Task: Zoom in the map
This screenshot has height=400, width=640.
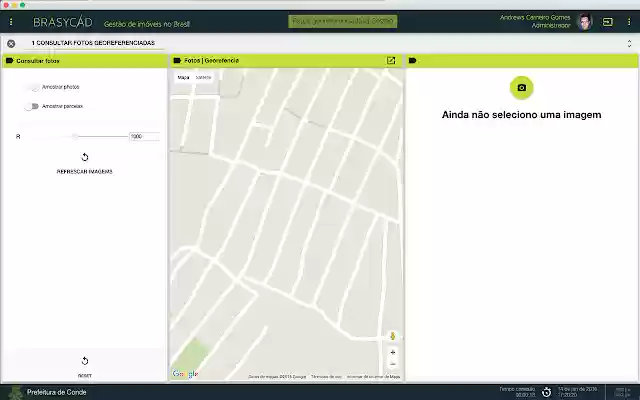Action: (393, 352)
